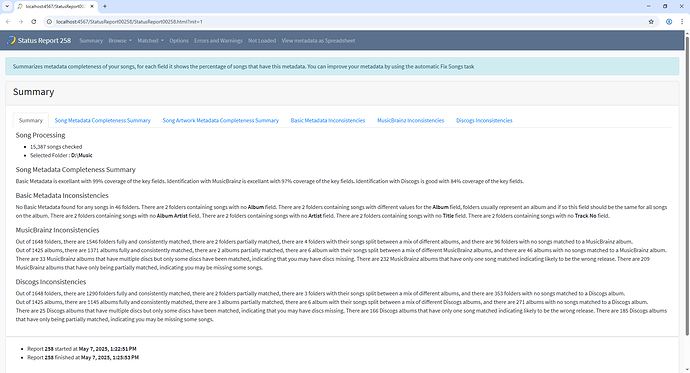Viewport: 690px width, 373px height.
Task: Open the Not Loaded navbar link
Action: [x=262, y=40]
